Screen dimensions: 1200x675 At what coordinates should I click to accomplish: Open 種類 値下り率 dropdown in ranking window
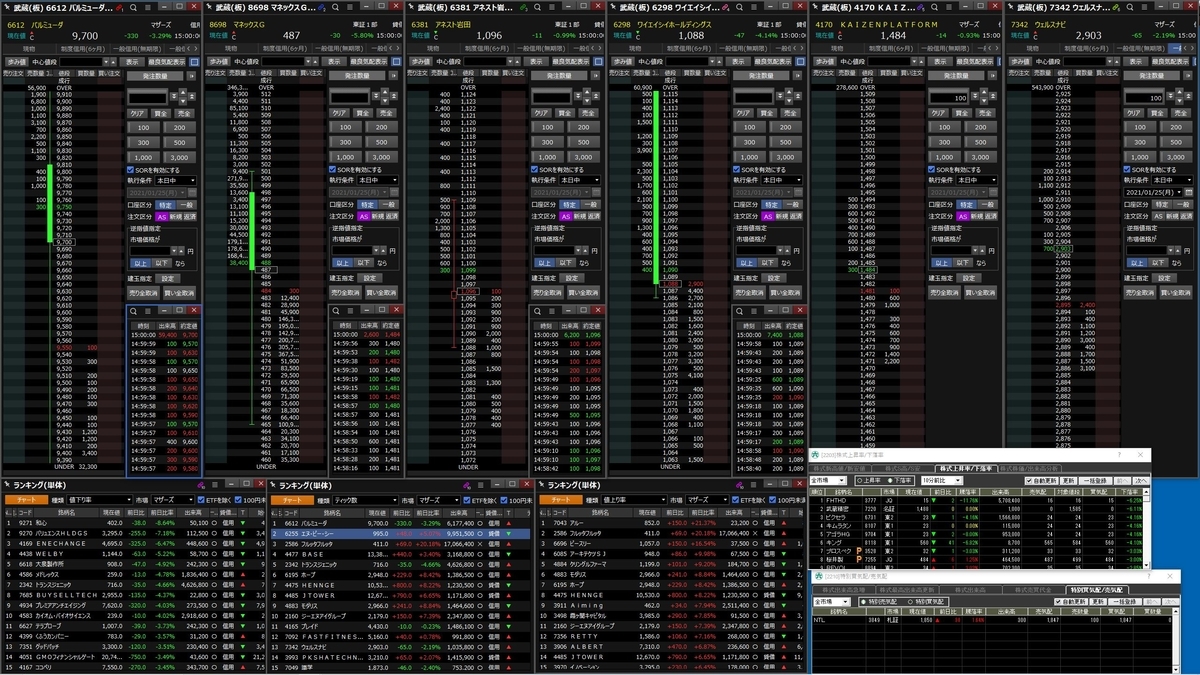click(x=99, y=500)
